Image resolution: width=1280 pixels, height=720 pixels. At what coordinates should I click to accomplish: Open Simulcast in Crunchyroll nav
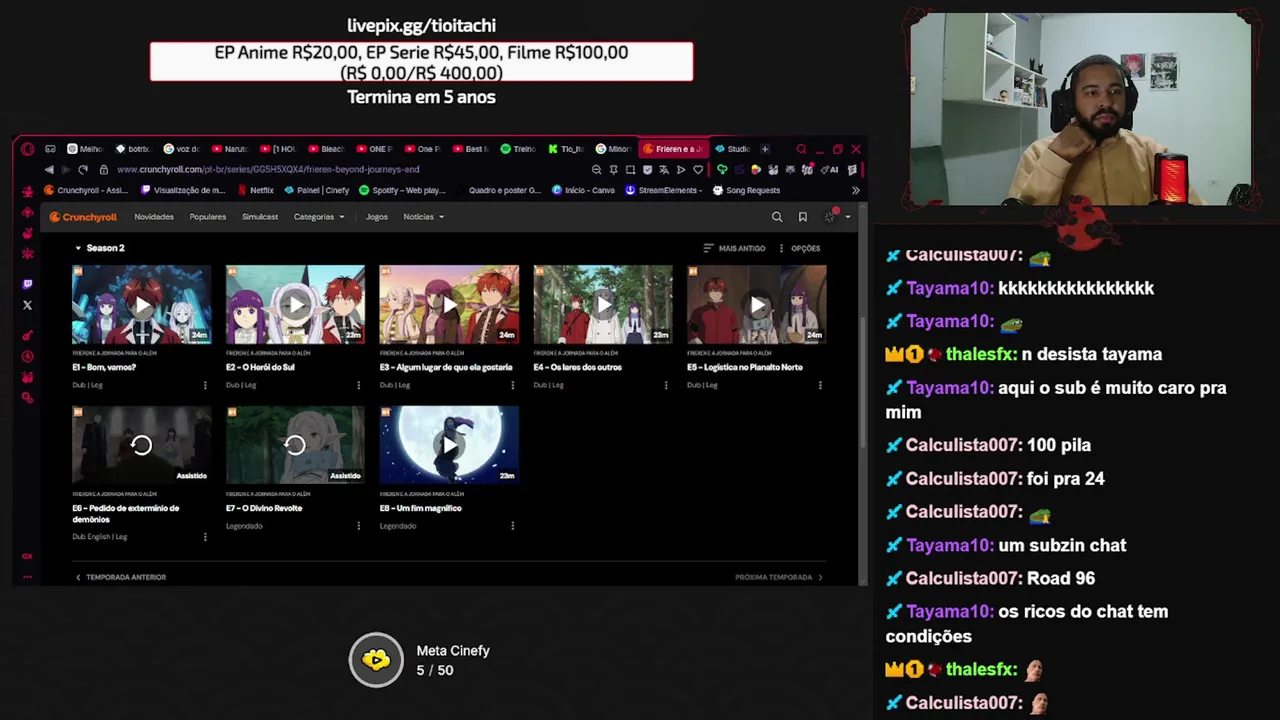(x=260, y=217)
